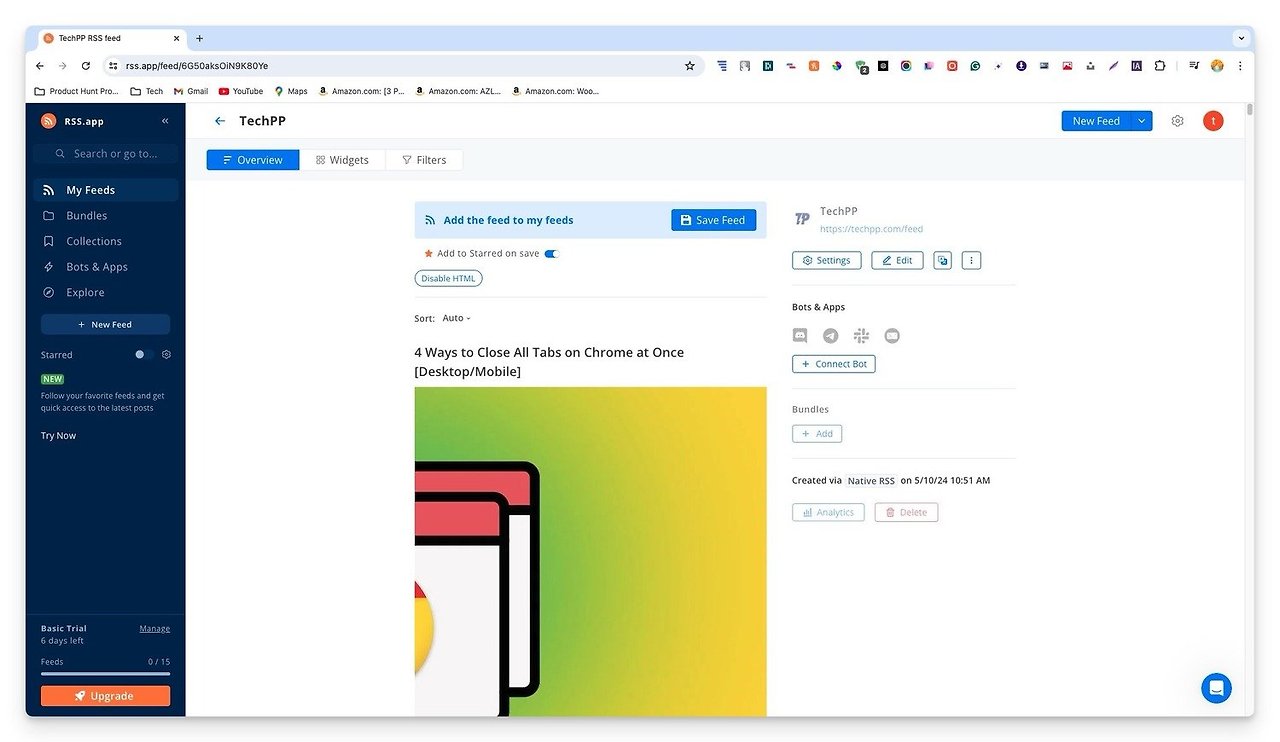The width and height of the screenshot is (1280, 742).
Task: Click the sidebar + New Feed button
Action: (105, 325)
